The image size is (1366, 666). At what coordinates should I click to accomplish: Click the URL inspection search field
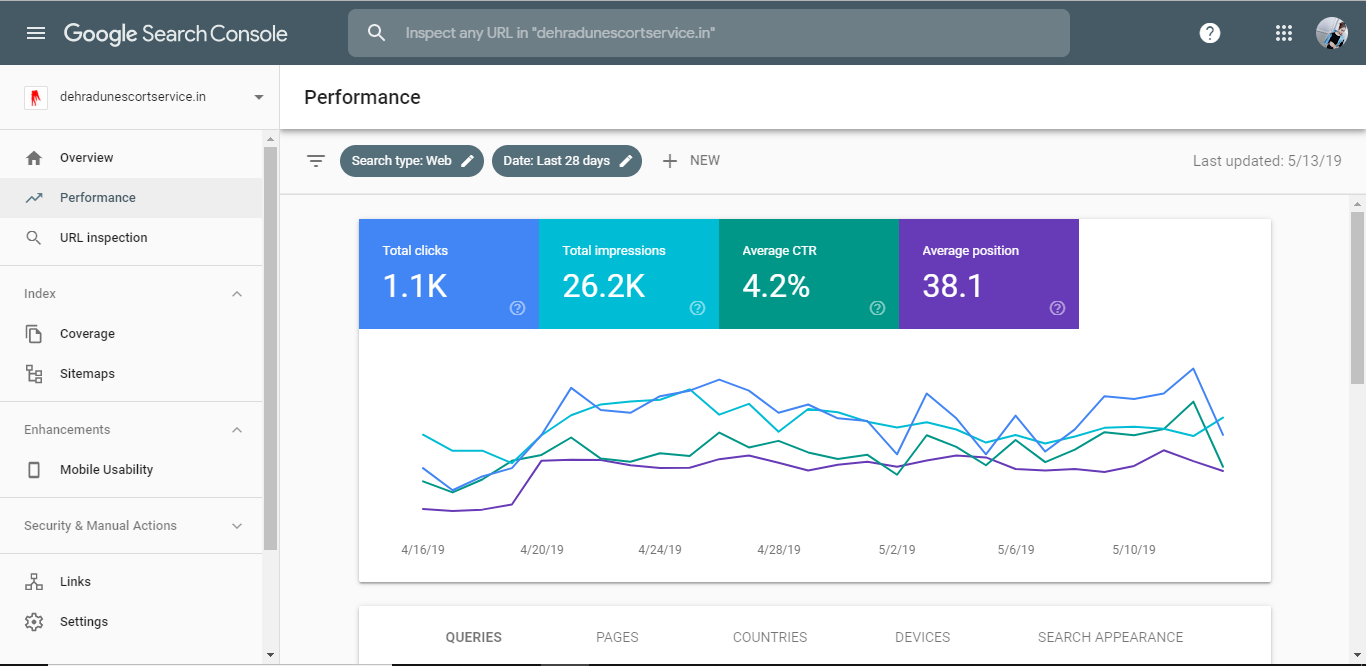[720, 33]
